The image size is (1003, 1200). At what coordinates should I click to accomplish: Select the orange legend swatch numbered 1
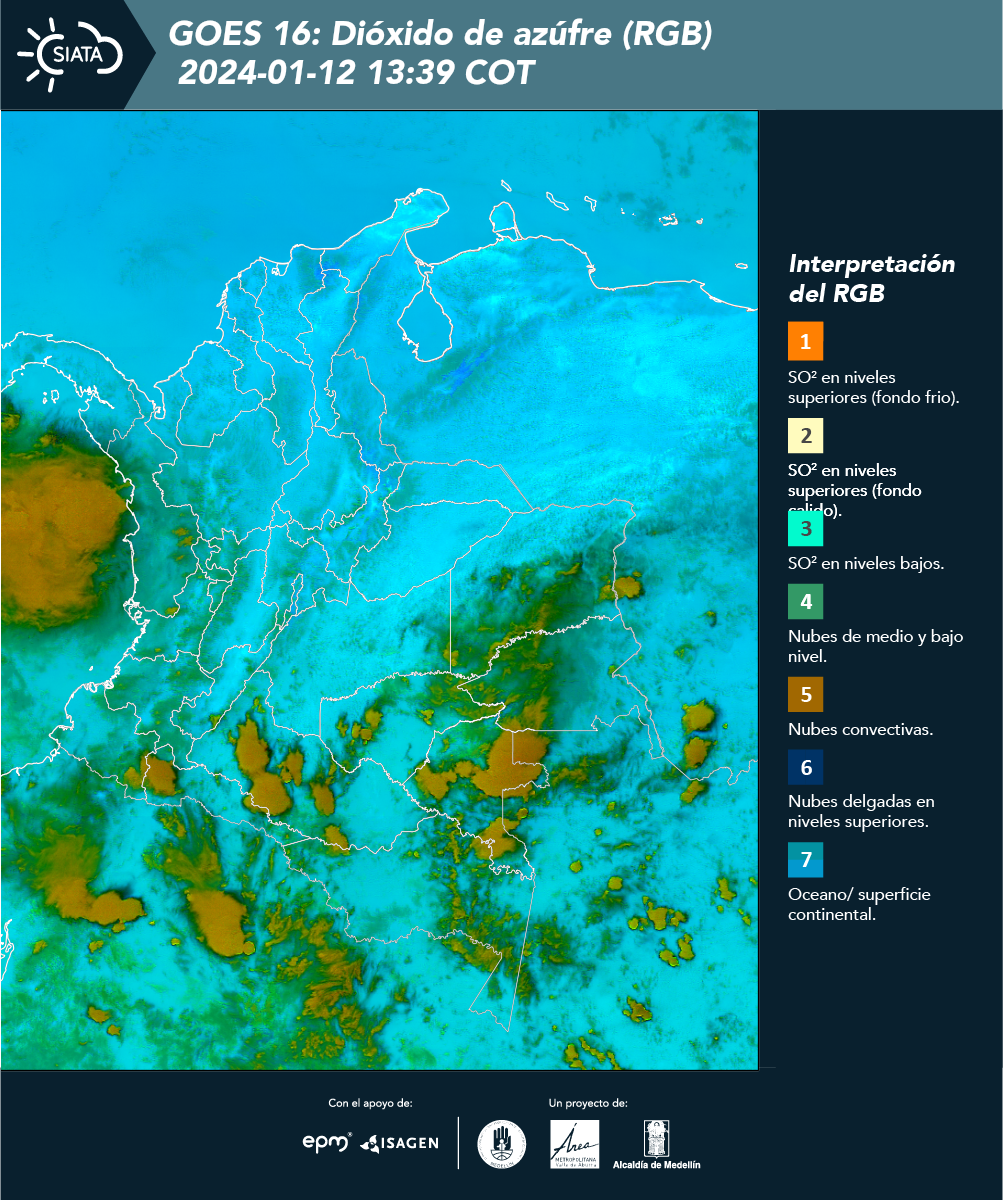(x=805, y=342)
